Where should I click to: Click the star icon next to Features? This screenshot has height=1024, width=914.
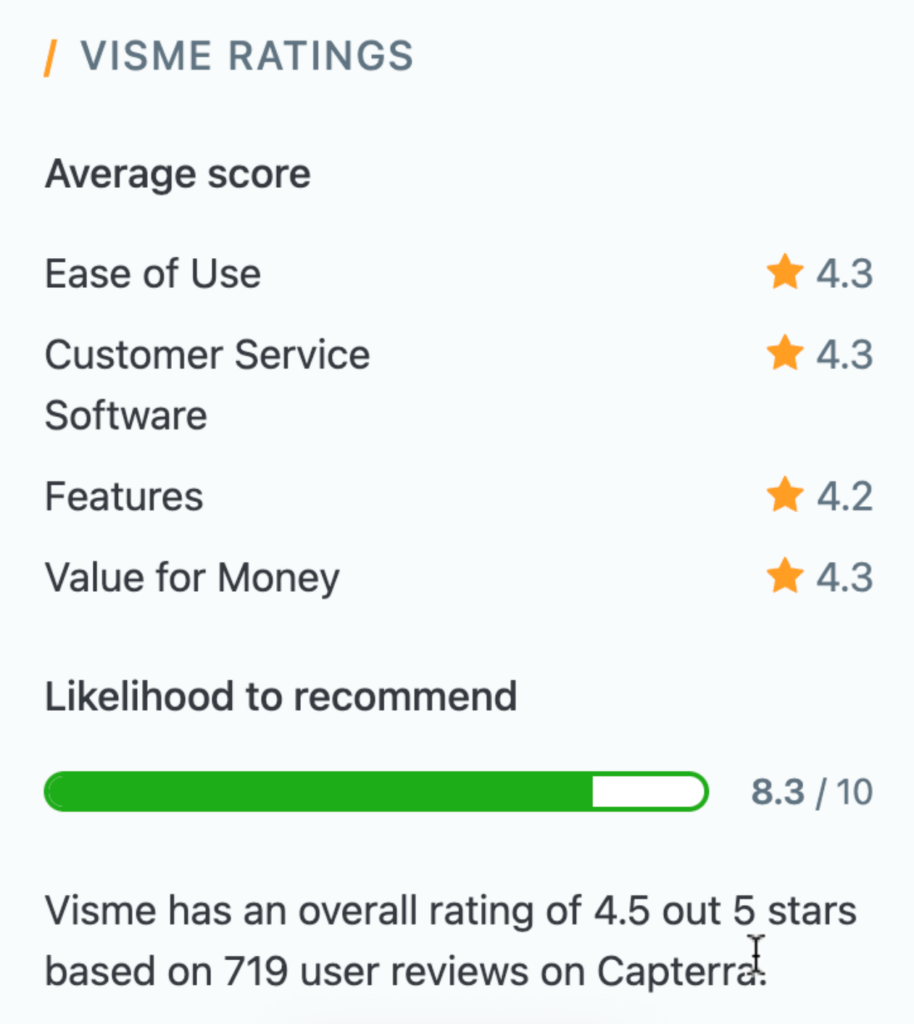click(785, 494)
